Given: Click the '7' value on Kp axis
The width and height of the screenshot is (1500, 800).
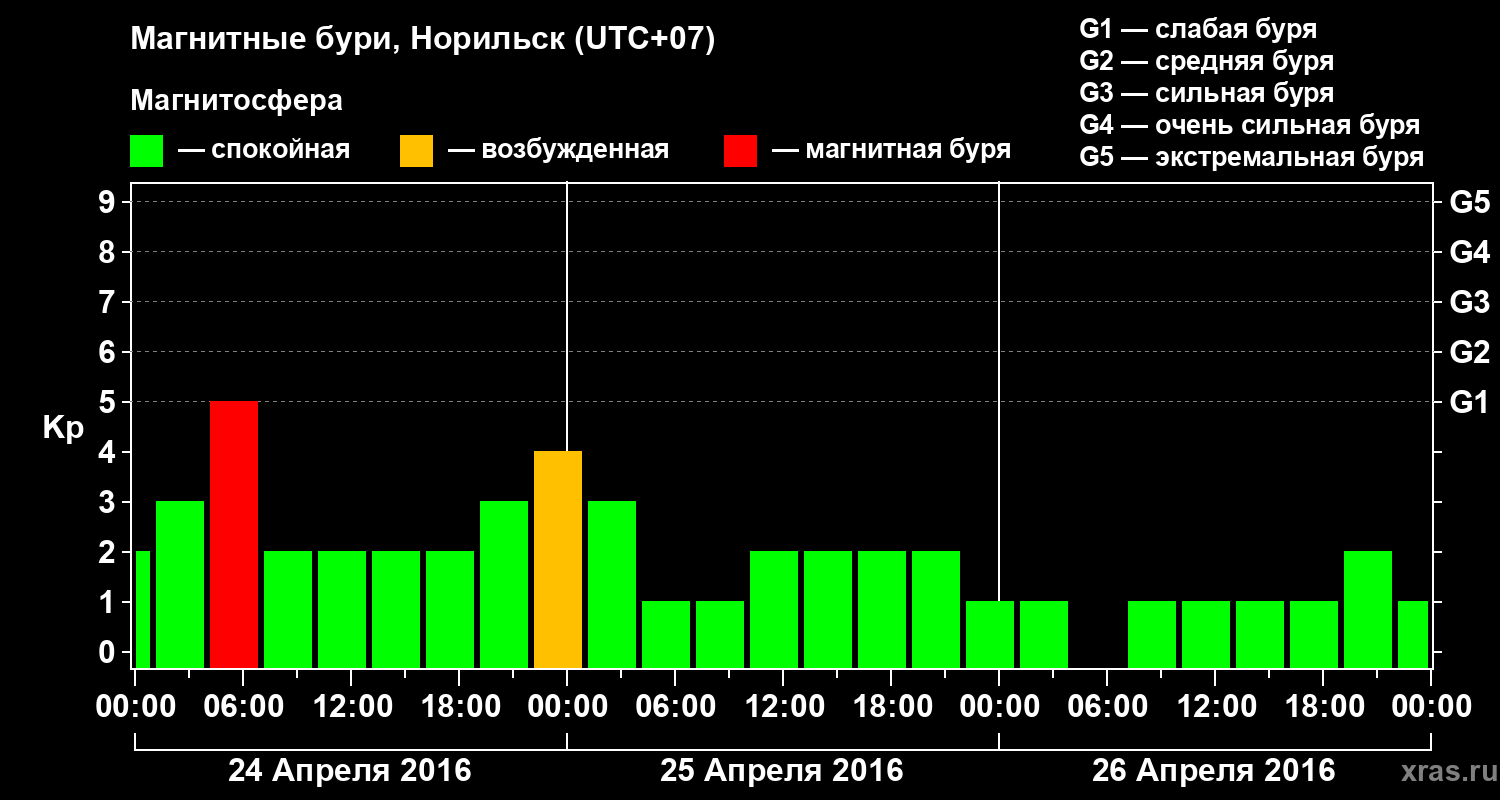Looking at the screenshot, I should click(x=109, y=302).
